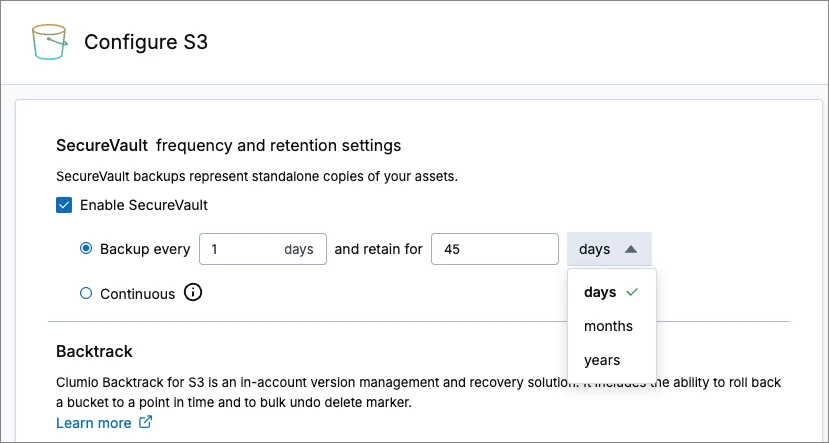This screenshot has height=443, width=829.
Task: Uncheck the Enable SecureVault checkbox
Action: (64, 205)
